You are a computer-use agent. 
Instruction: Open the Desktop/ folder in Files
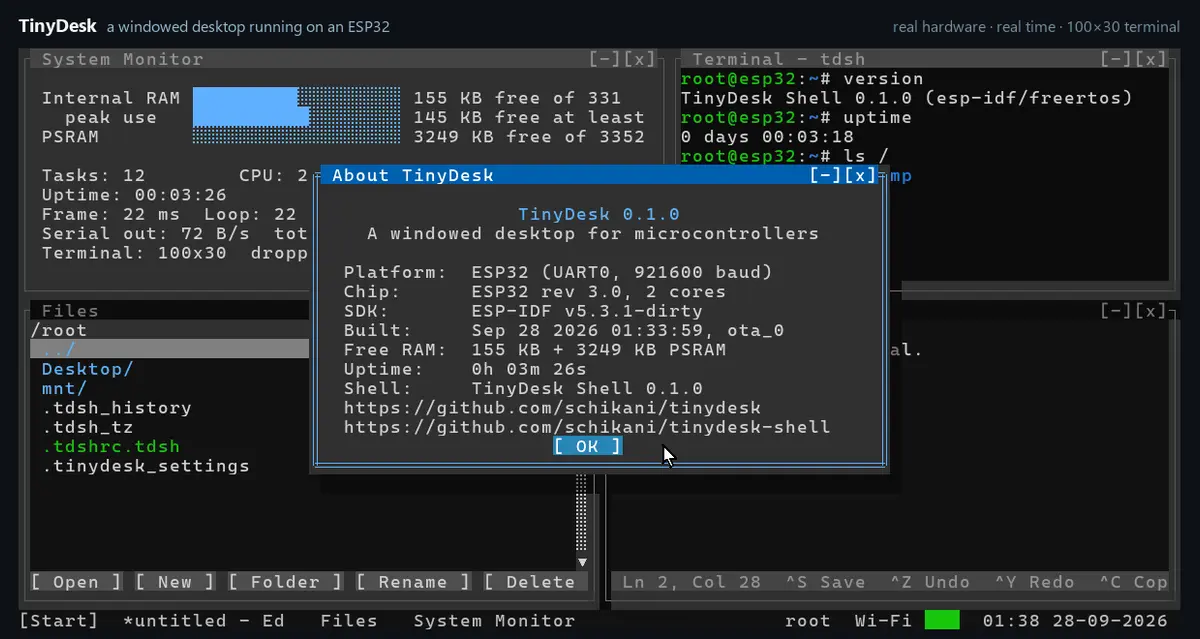88,369
